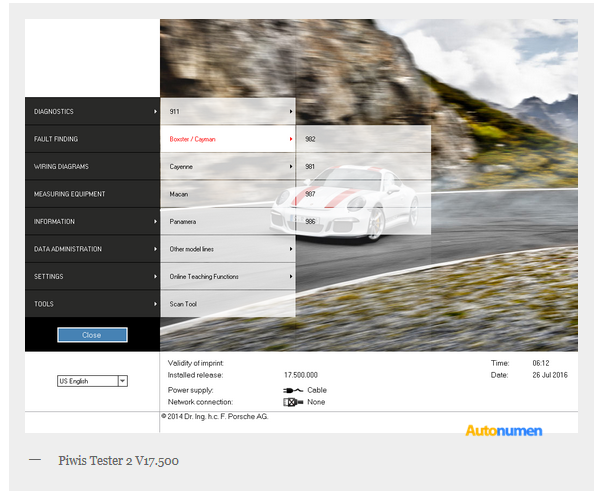Click the Cable power supply text
This screenshot has width=603, height=496.
click(317, 390)
